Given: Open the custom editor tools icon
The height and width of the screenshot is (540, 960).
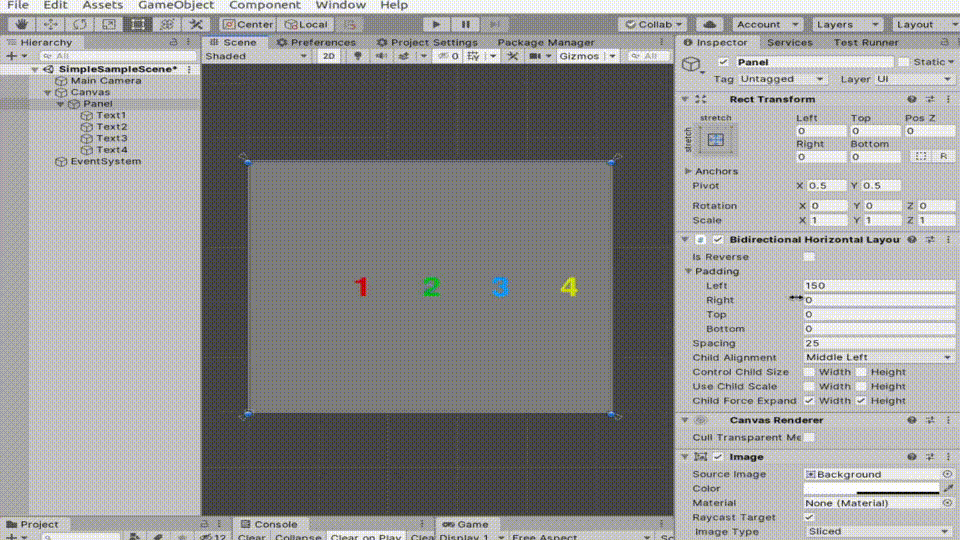Looking at the screenshot, I should pyautogui.click(x=196, y=24).
